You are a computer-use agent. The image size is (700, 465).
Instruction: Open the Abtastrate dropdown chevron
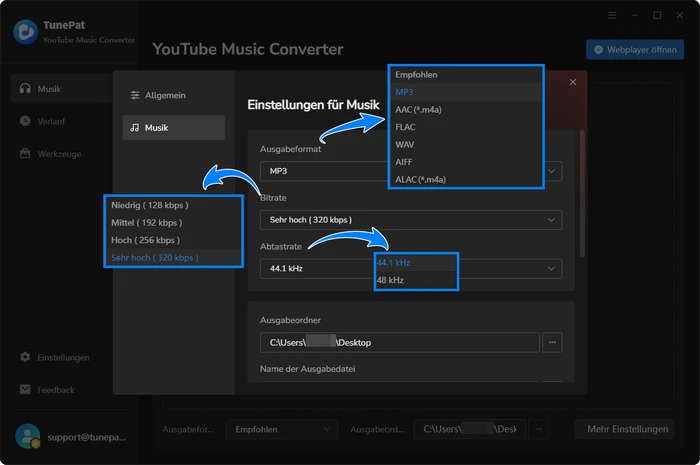tap(552, 269)
